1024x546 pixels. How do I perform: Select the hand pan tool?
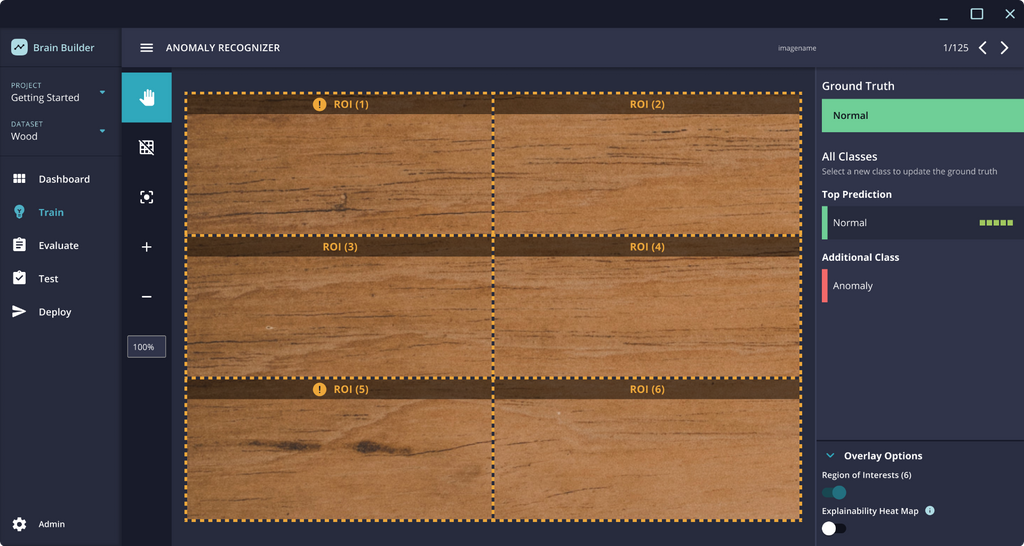coord(147,97)
